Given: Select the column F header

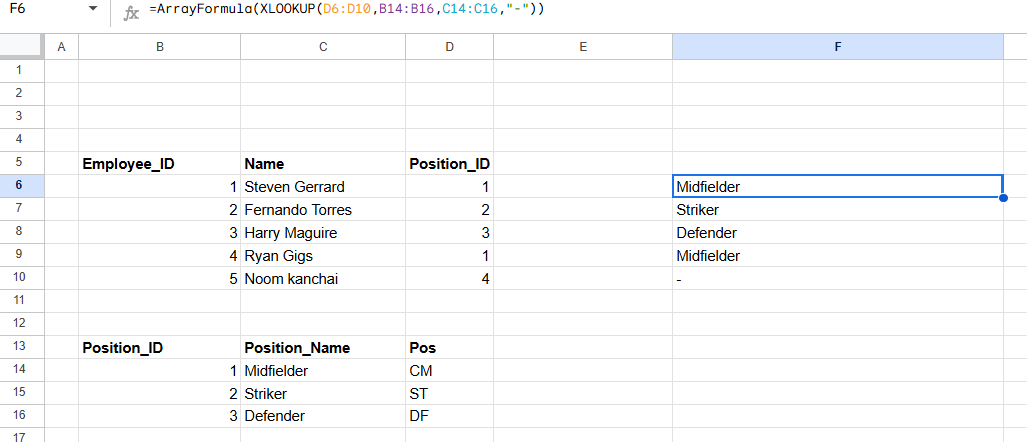Looking at the screenshot, I should click(838, 46).
